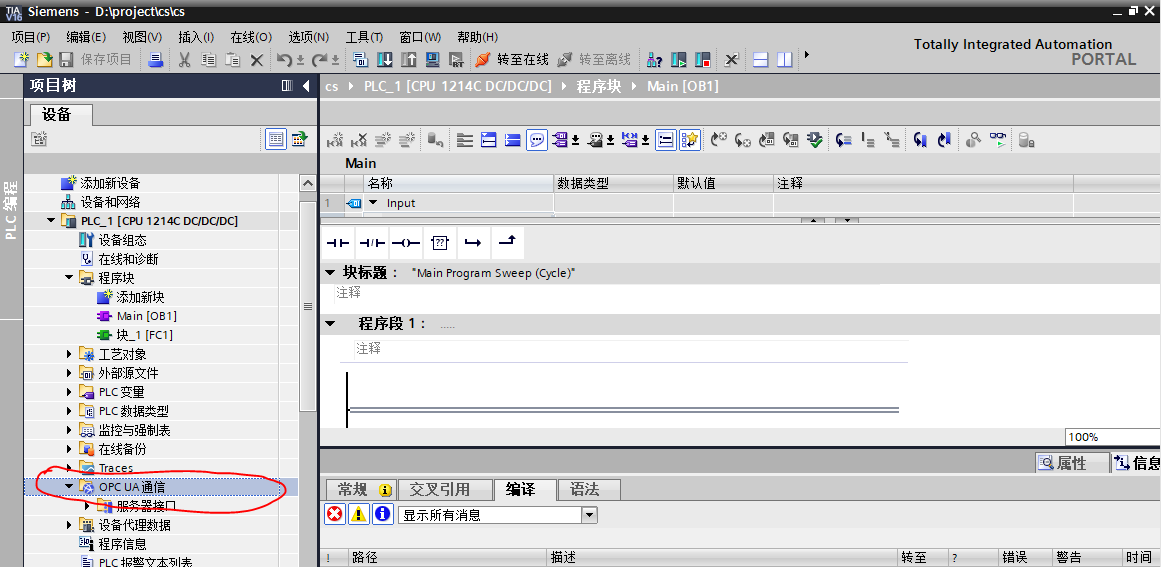Screen dimensions: 1162x567
Task: Insert network icon in editor toolbar
Action: pyautogui.click(x=335, y=139)
